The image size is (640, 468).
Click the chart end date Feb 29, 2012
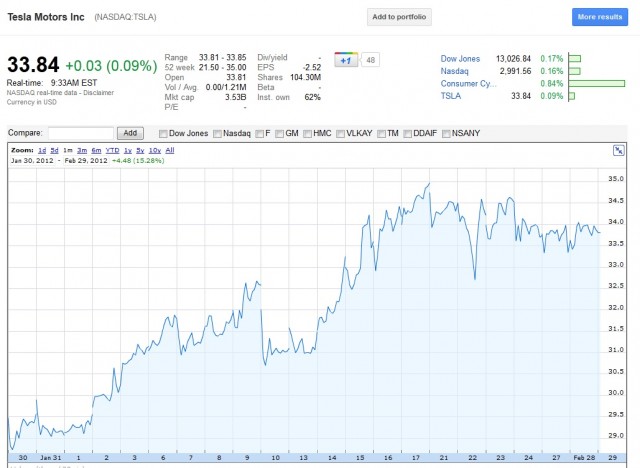(86, 161)
